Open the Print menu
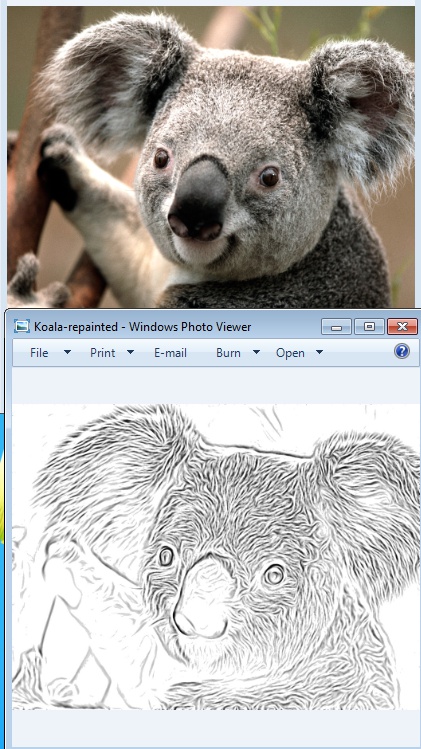 103,353
